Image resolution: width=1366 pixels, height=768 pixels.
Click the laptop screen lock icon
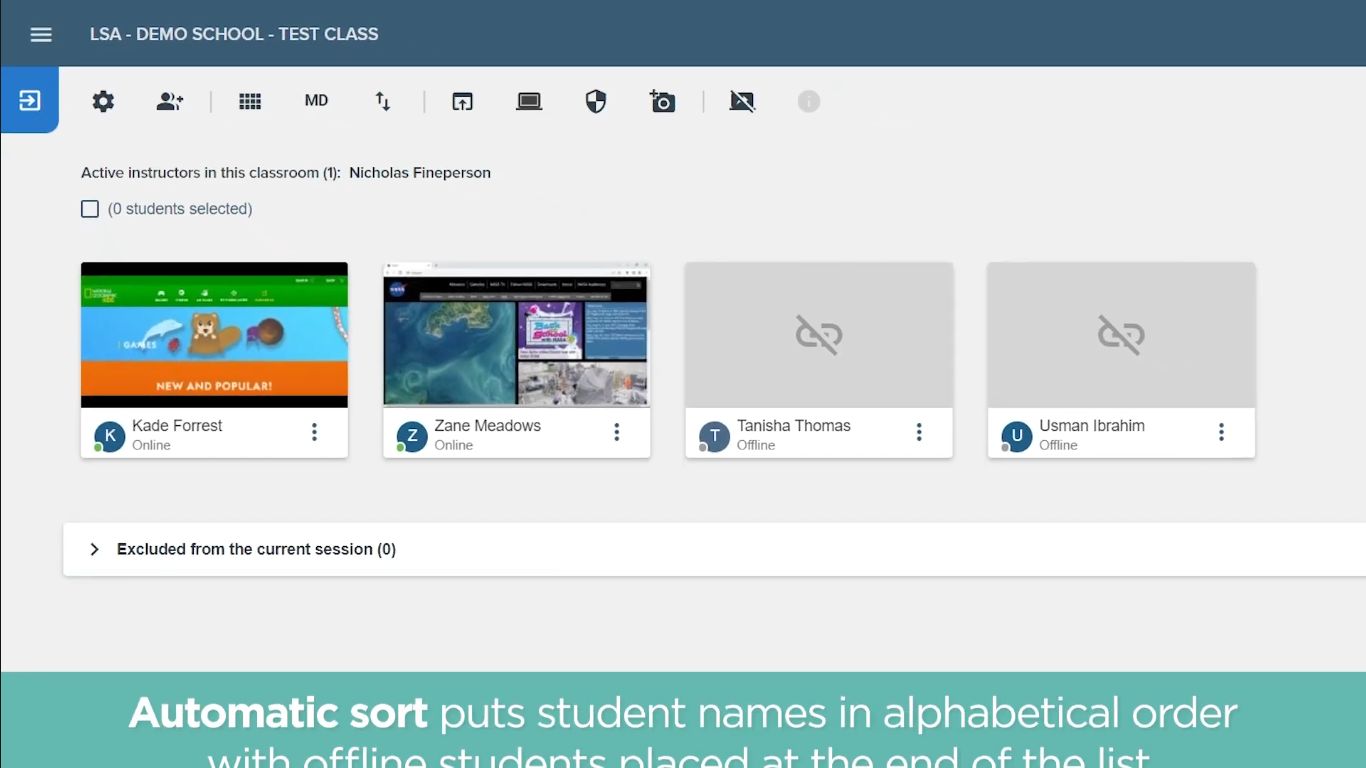pyautogui.click(x=529, y=101)
